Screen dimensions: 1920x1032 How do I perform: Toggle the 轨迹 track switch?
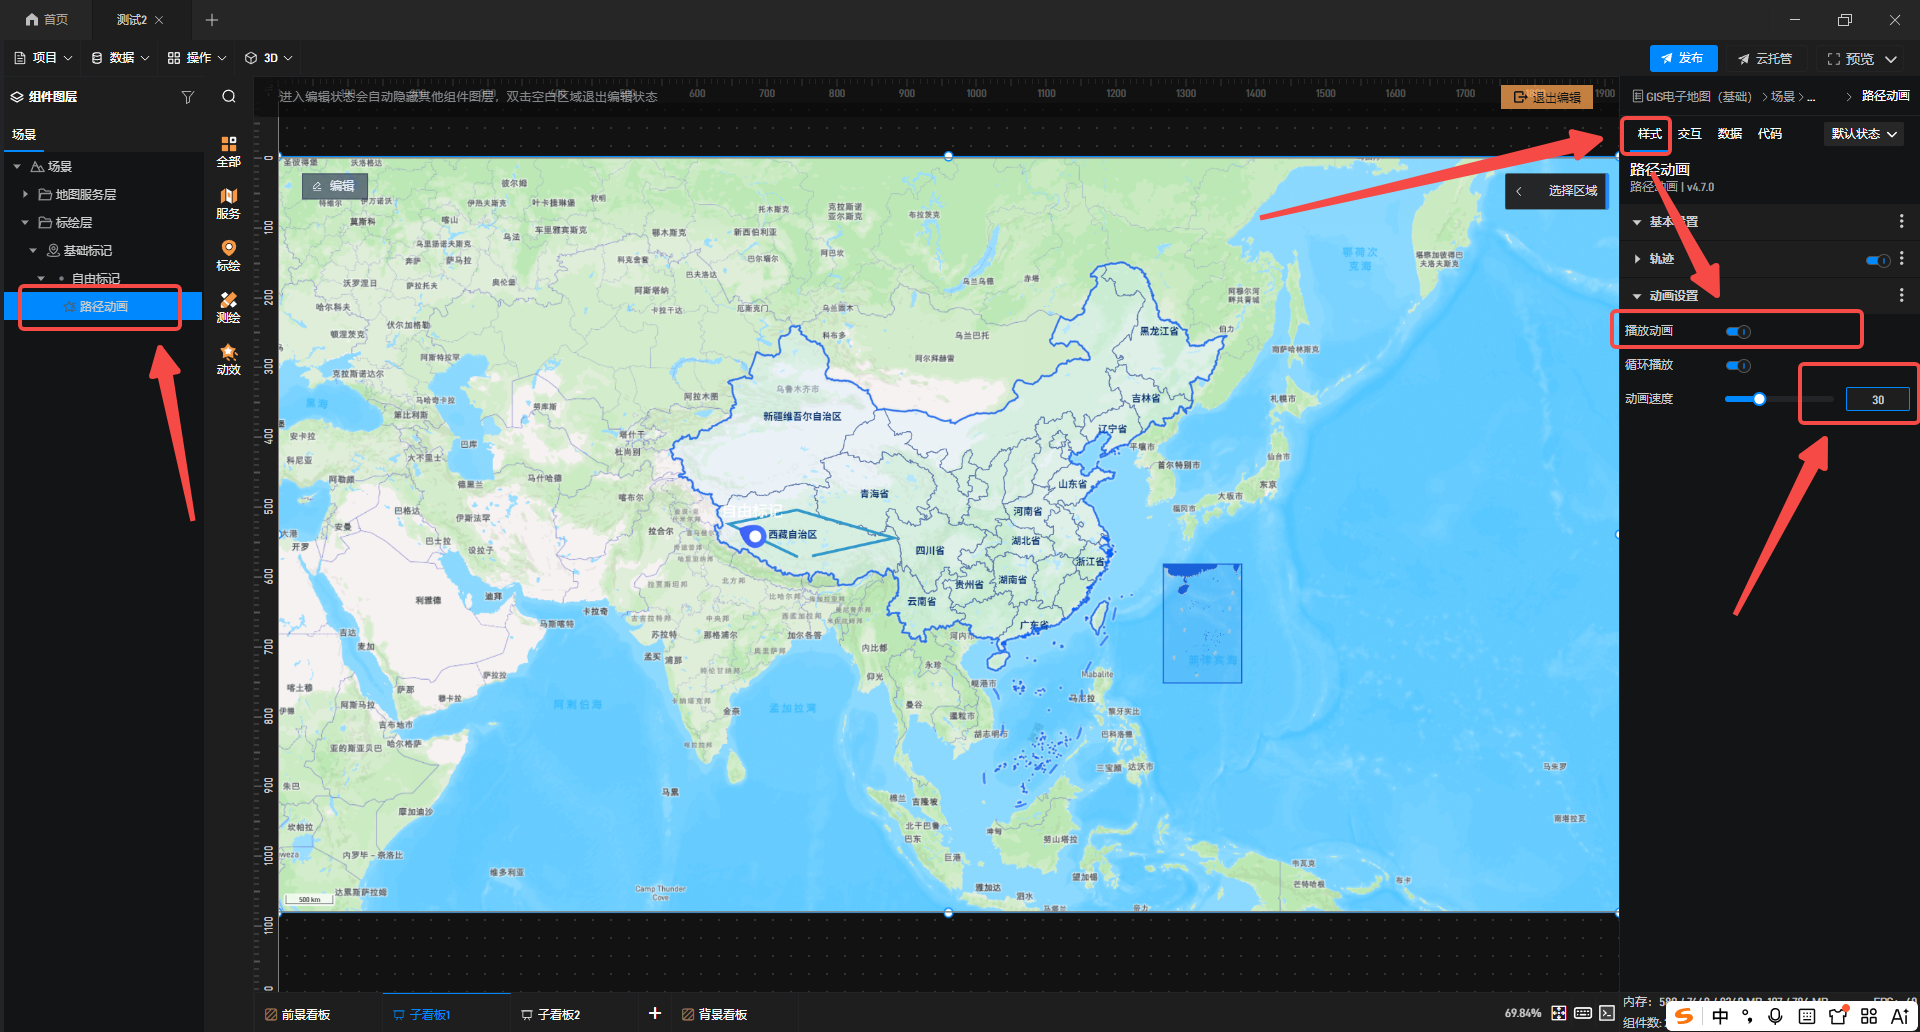(x=1877, y=260)
